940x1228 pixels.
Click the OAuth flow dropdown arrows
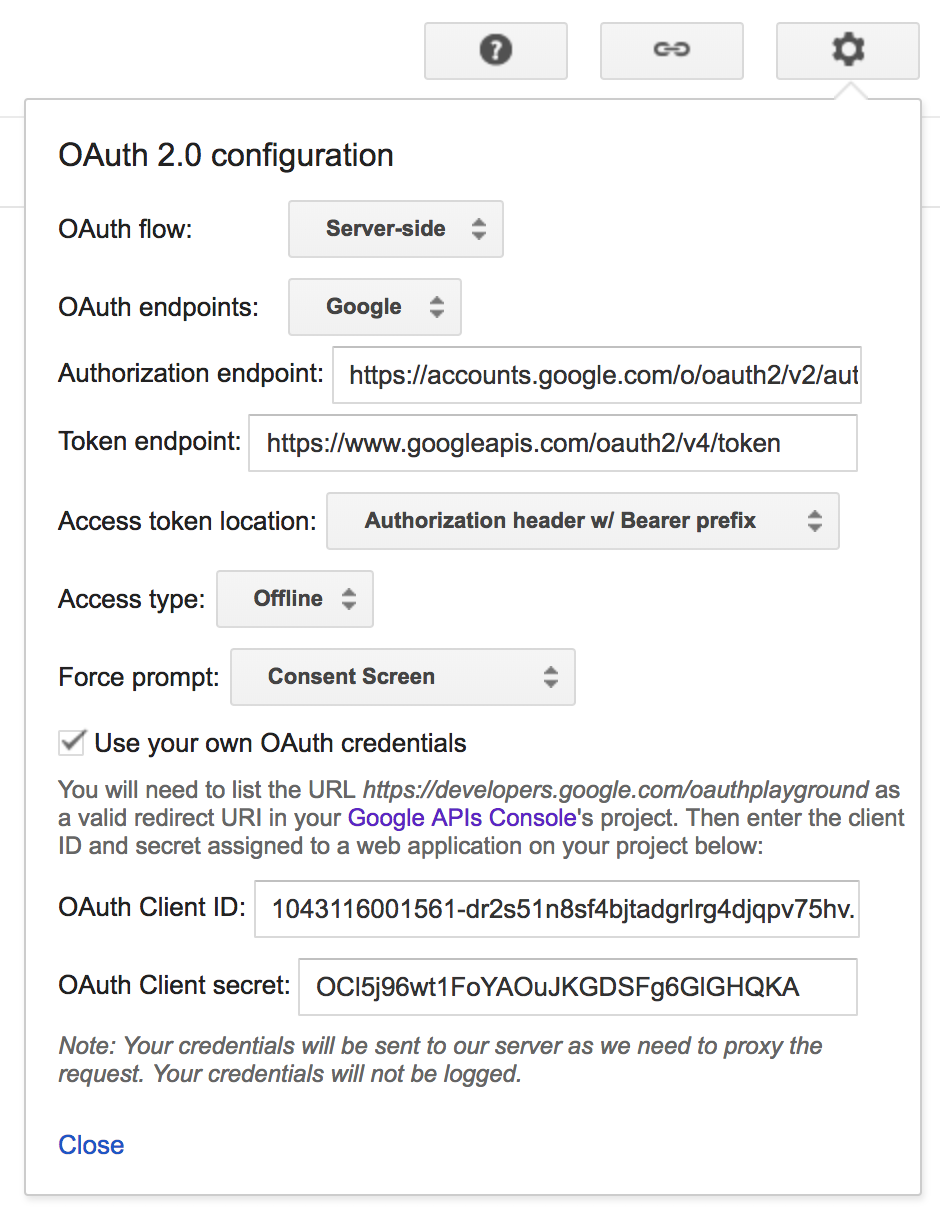click(x=479, y=229)
